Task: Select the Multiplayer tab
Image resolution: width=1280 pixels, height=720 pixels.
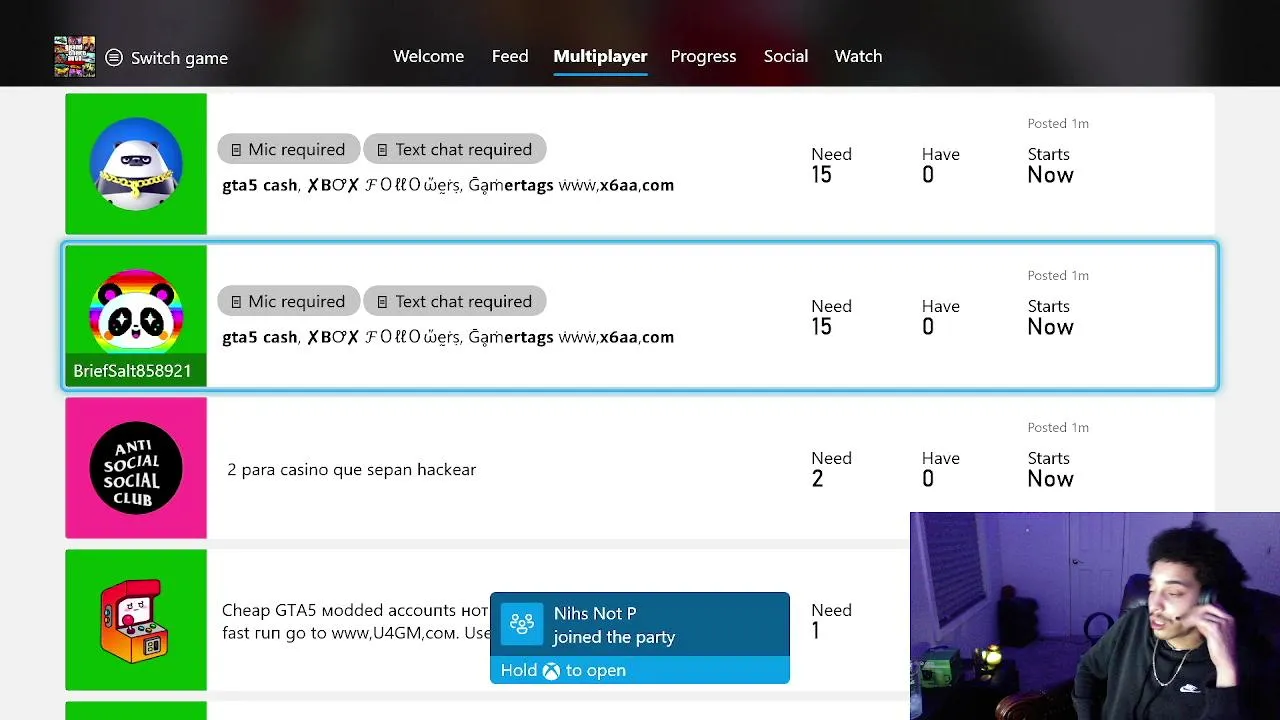Action: pyautogui.click(x=600, y=56)
